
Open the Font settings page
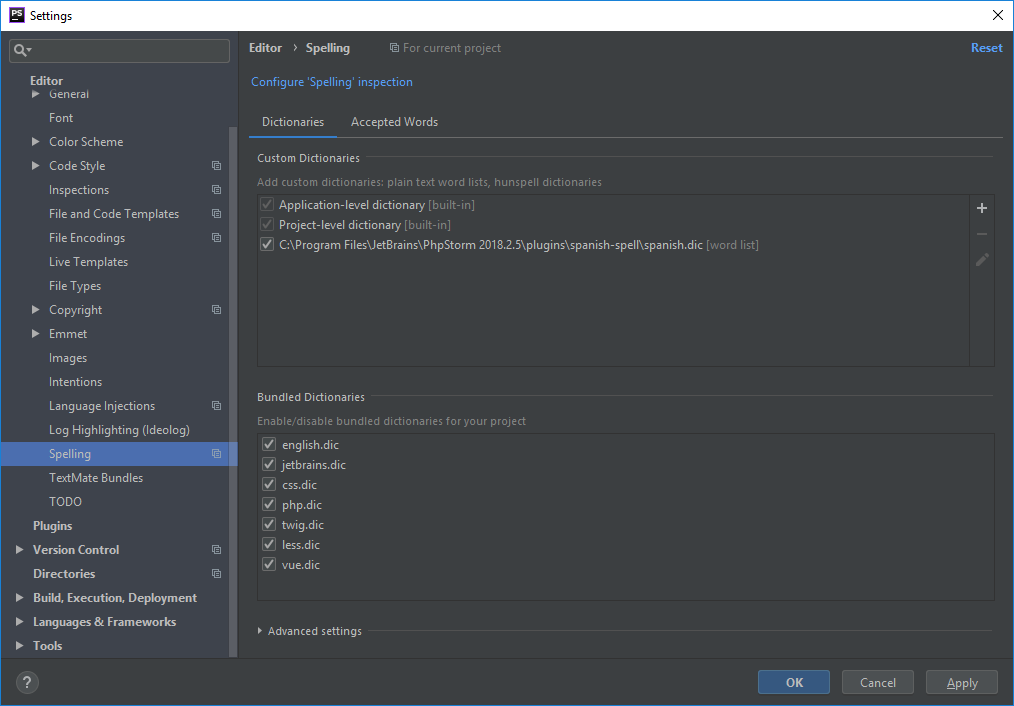61,118
